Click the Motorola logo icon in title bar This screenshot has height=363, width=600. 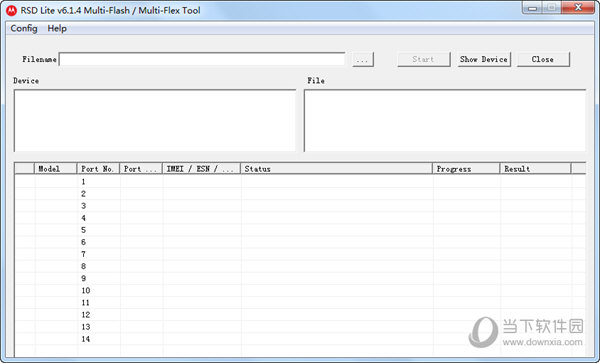click(11, 10)
